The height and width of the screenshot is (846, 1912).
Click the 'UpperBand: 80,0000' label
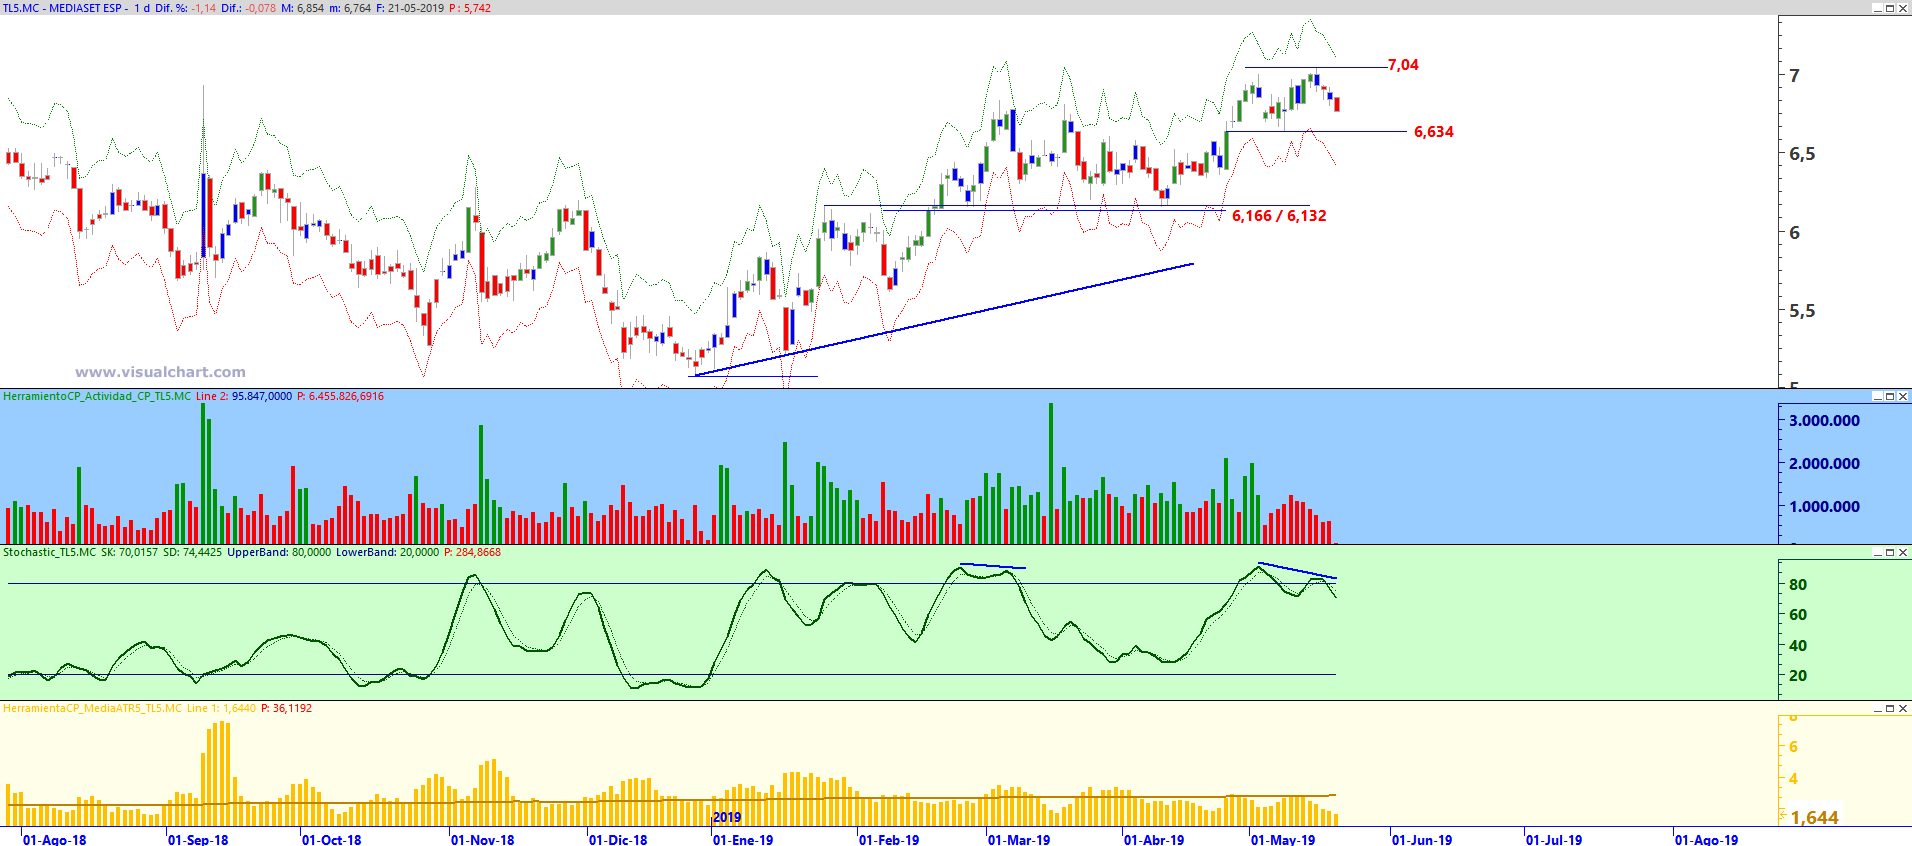point(279,552)
